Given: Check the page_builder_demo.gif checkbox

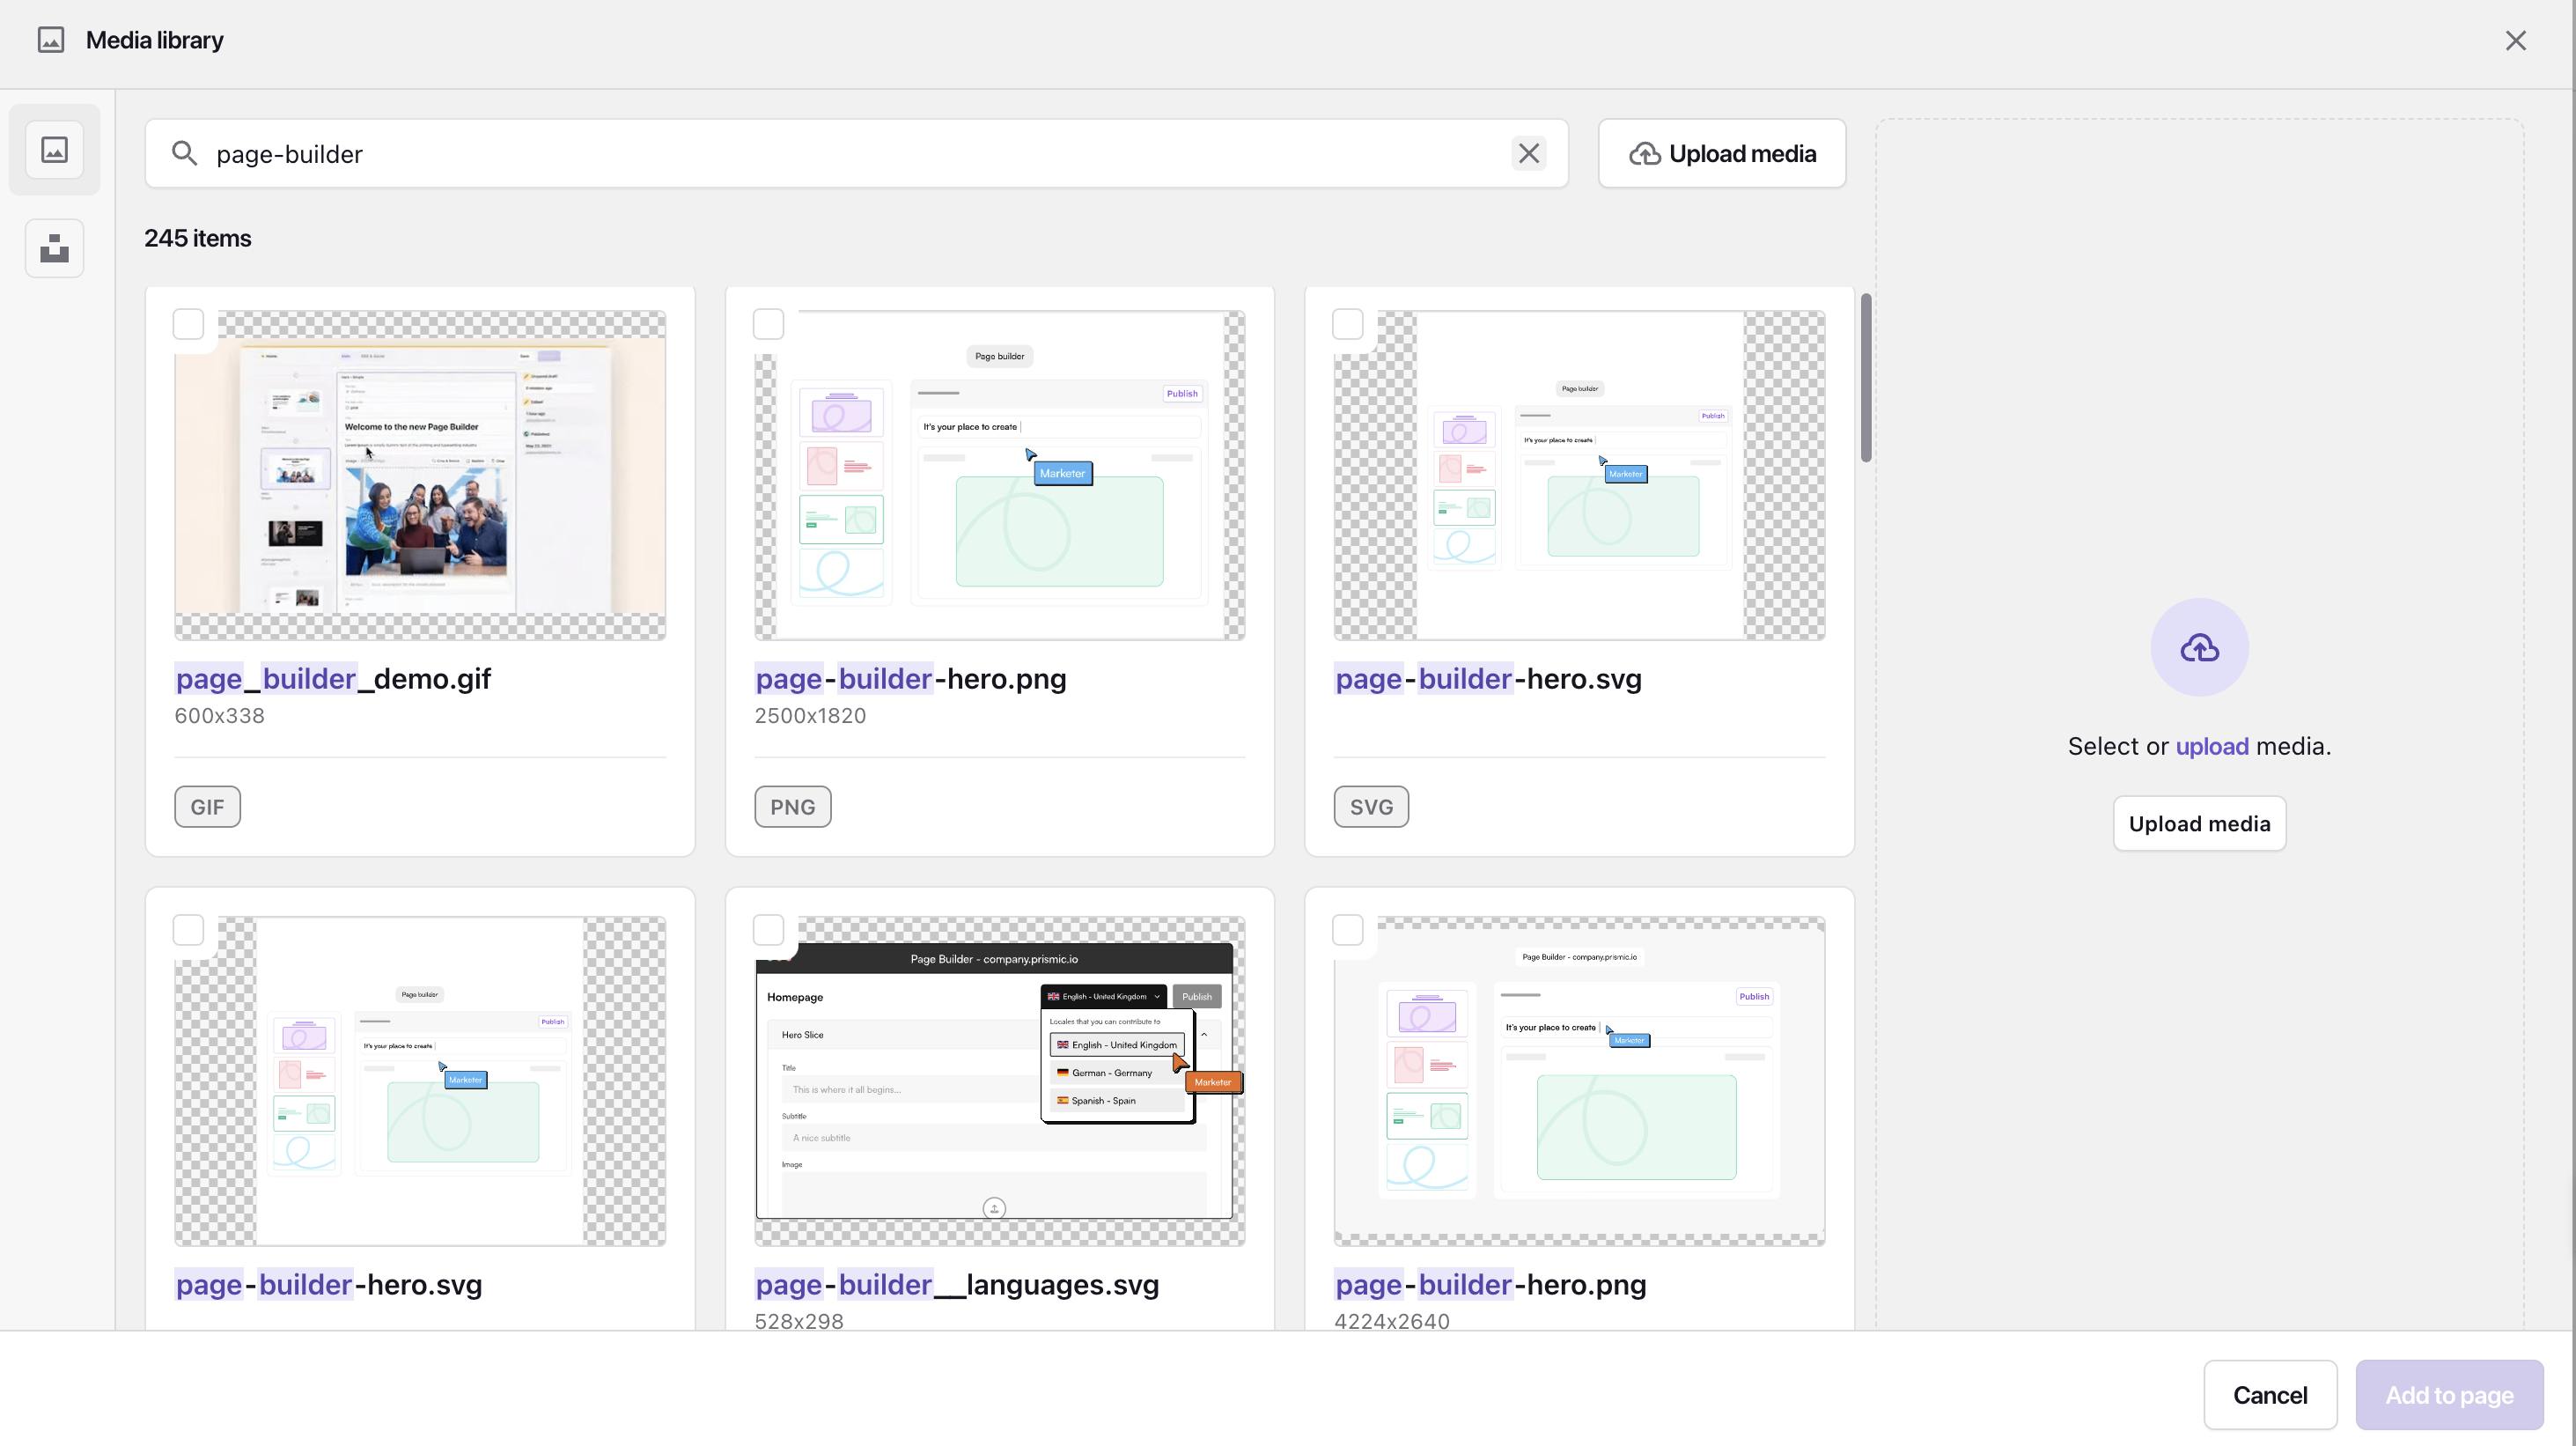Looking at the screenshot, I should pyautogui.click(x=189, y=324).
